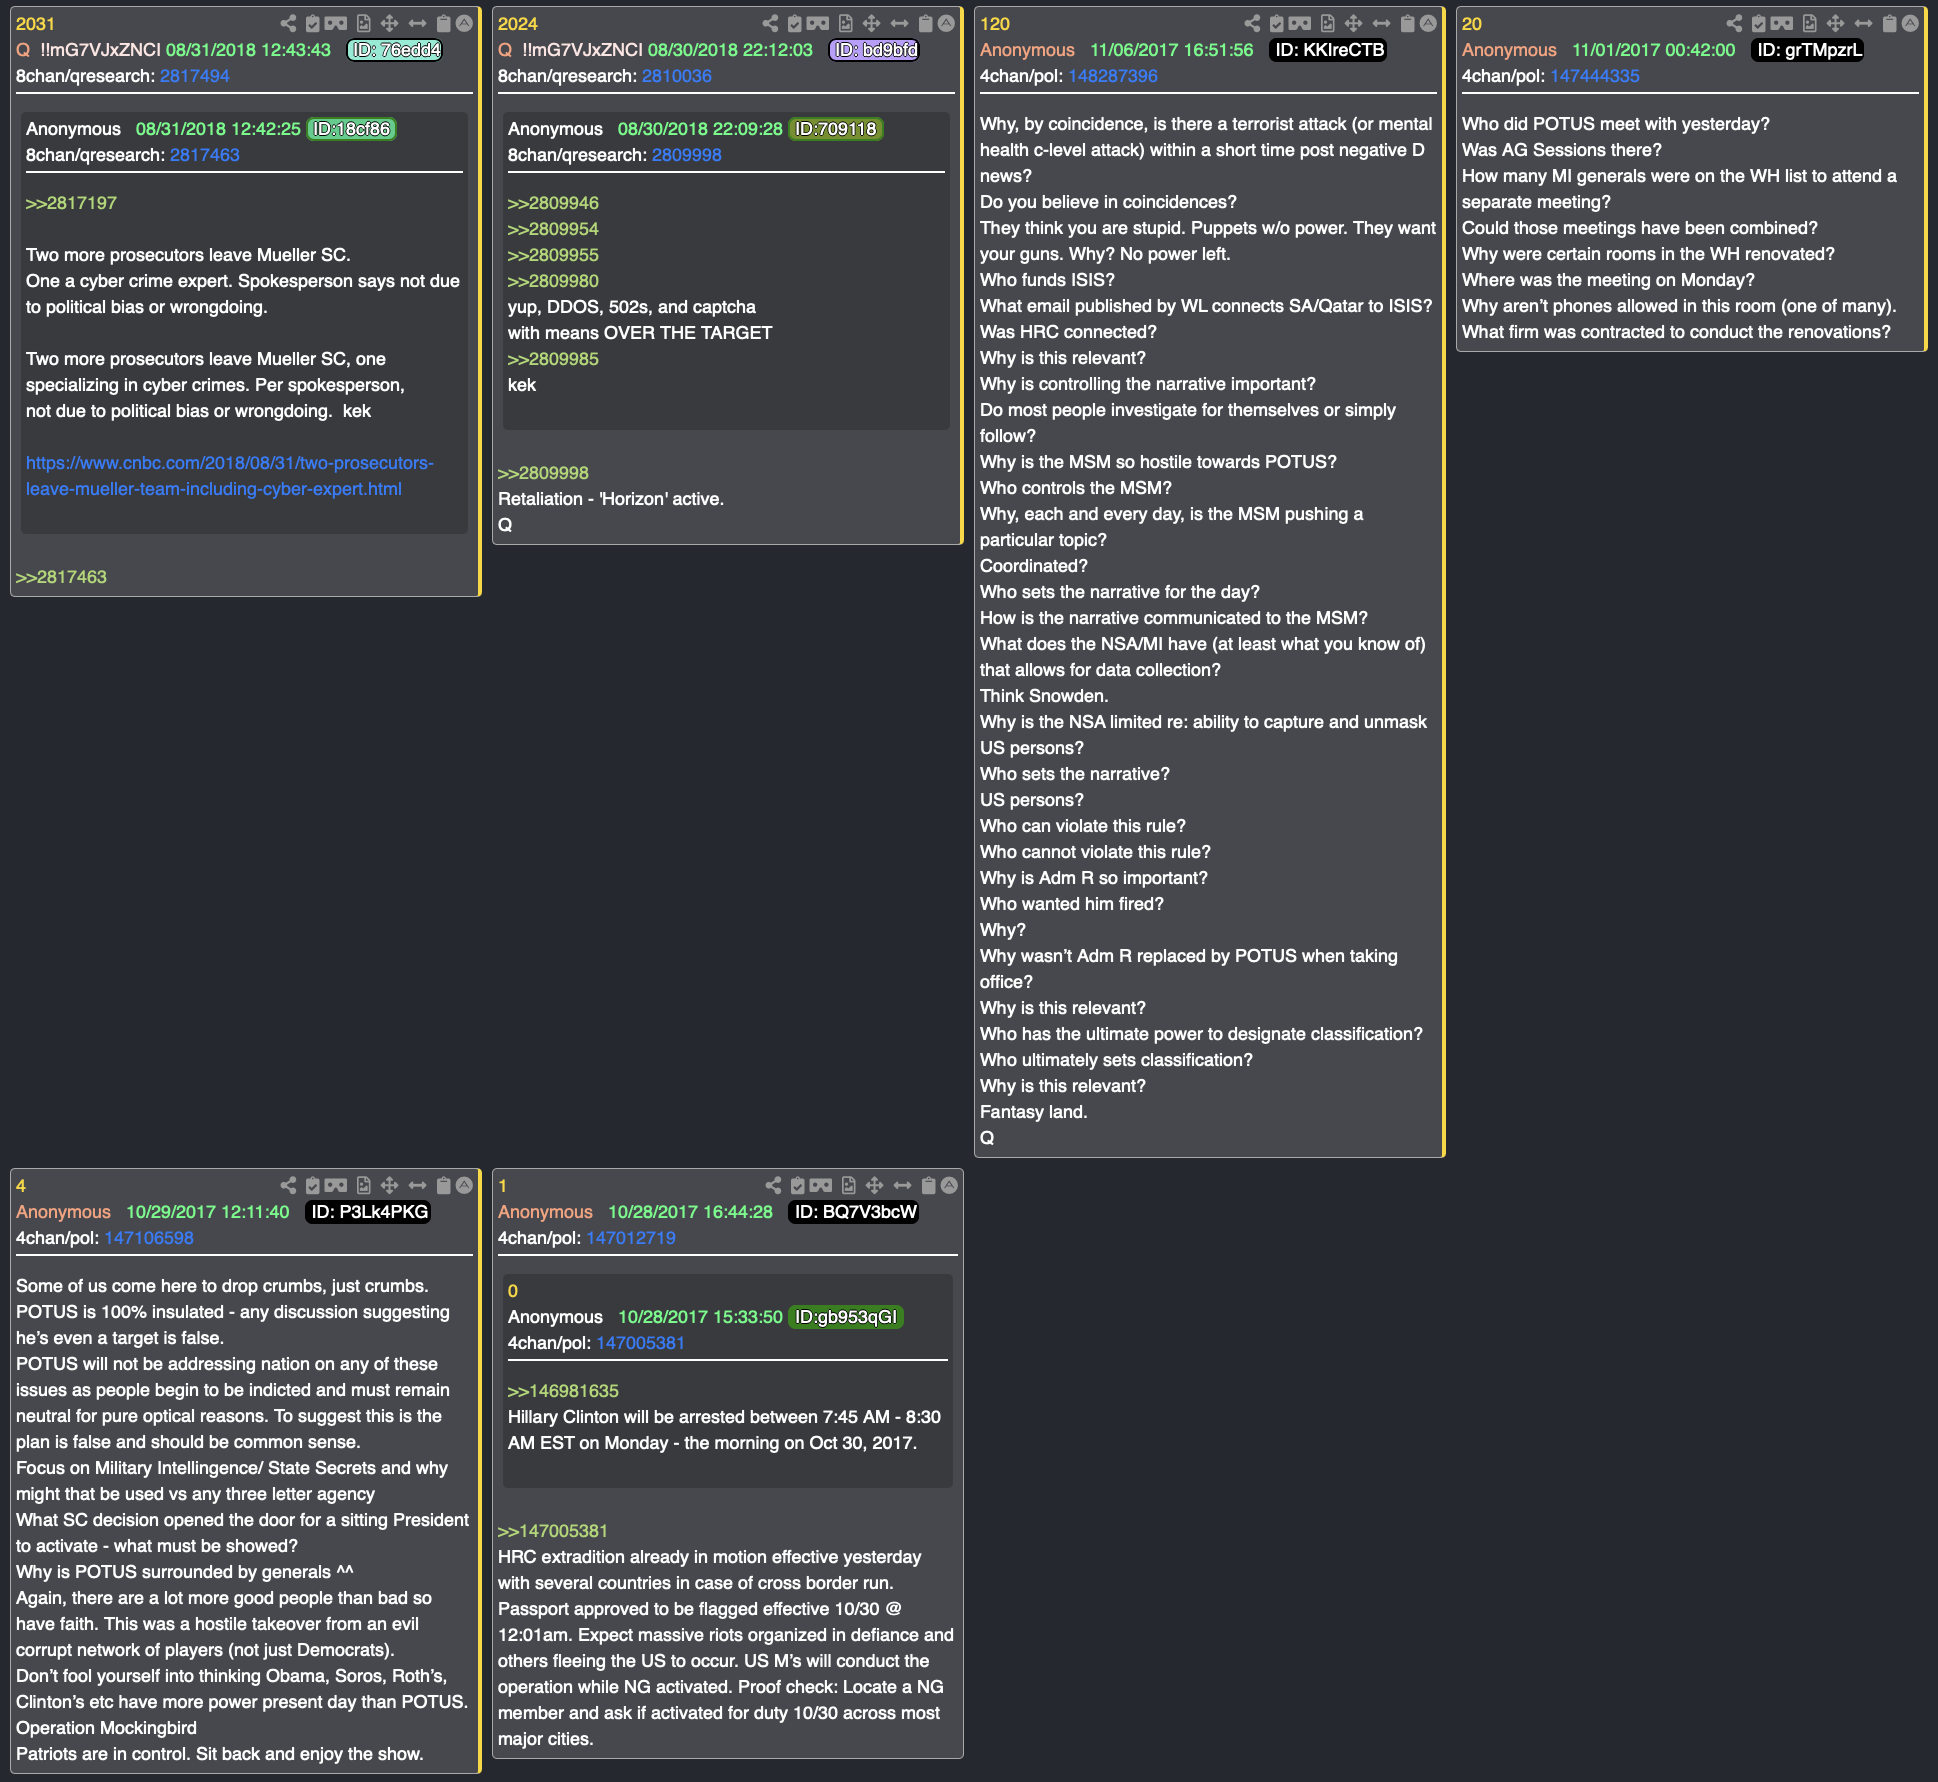The height and width of the screenshot is (1782, 1938).
Task: Collapse post 1 with the up-arrow circle
Action: pos(949,1185)
